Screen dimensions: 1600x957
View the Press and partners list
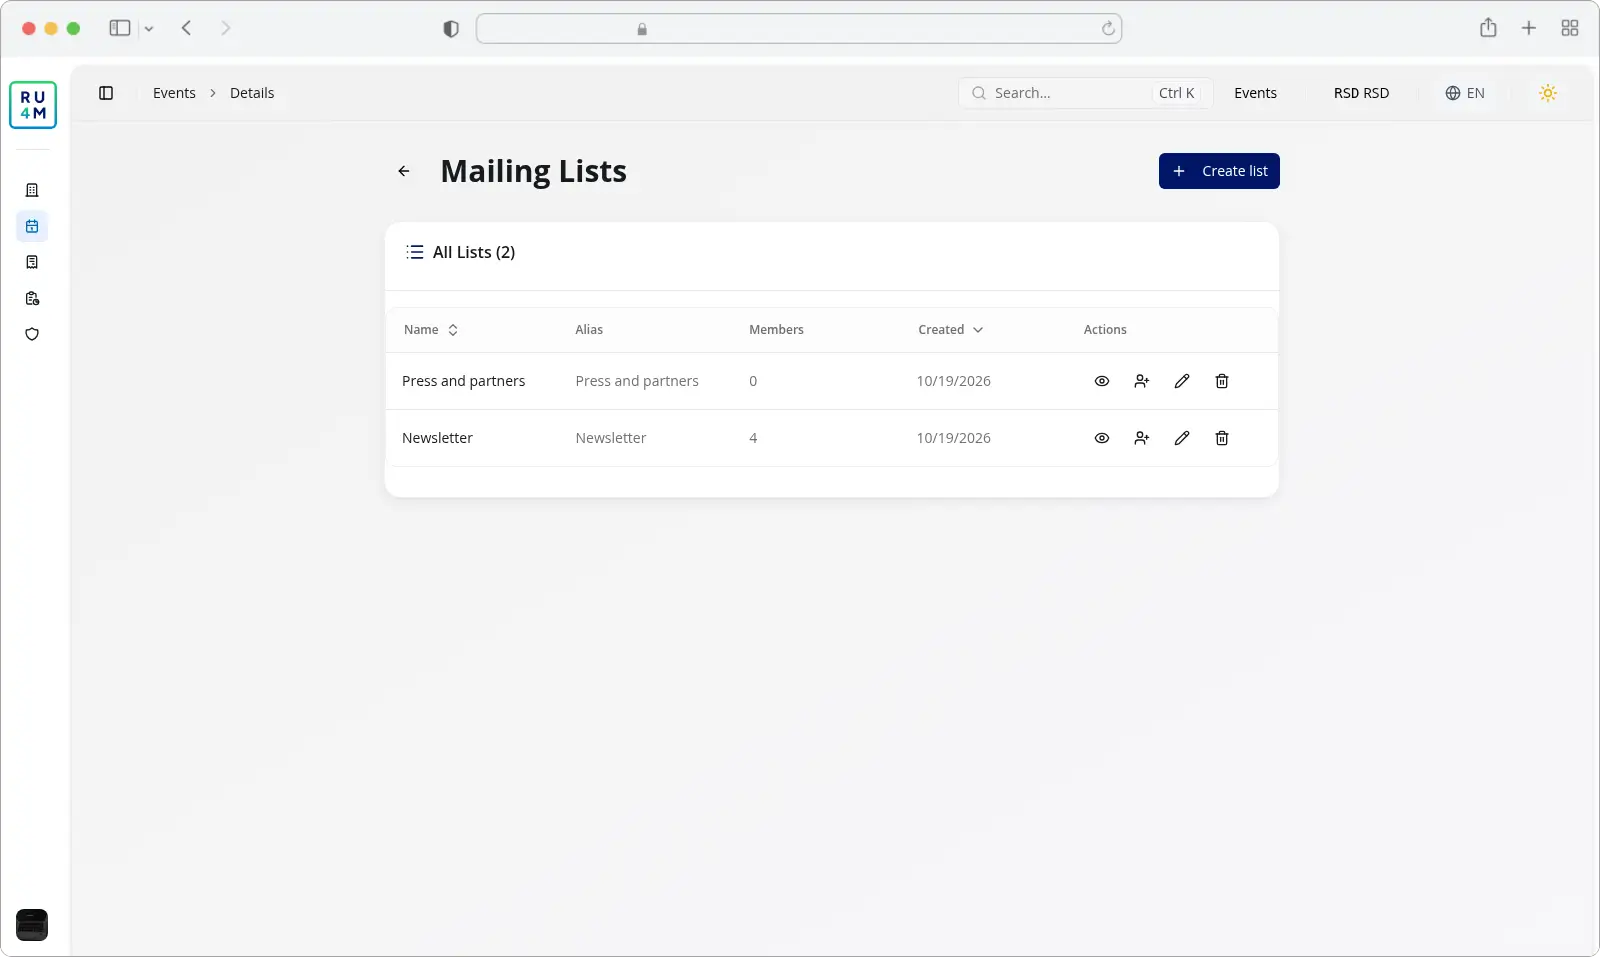pos(1102,381)
